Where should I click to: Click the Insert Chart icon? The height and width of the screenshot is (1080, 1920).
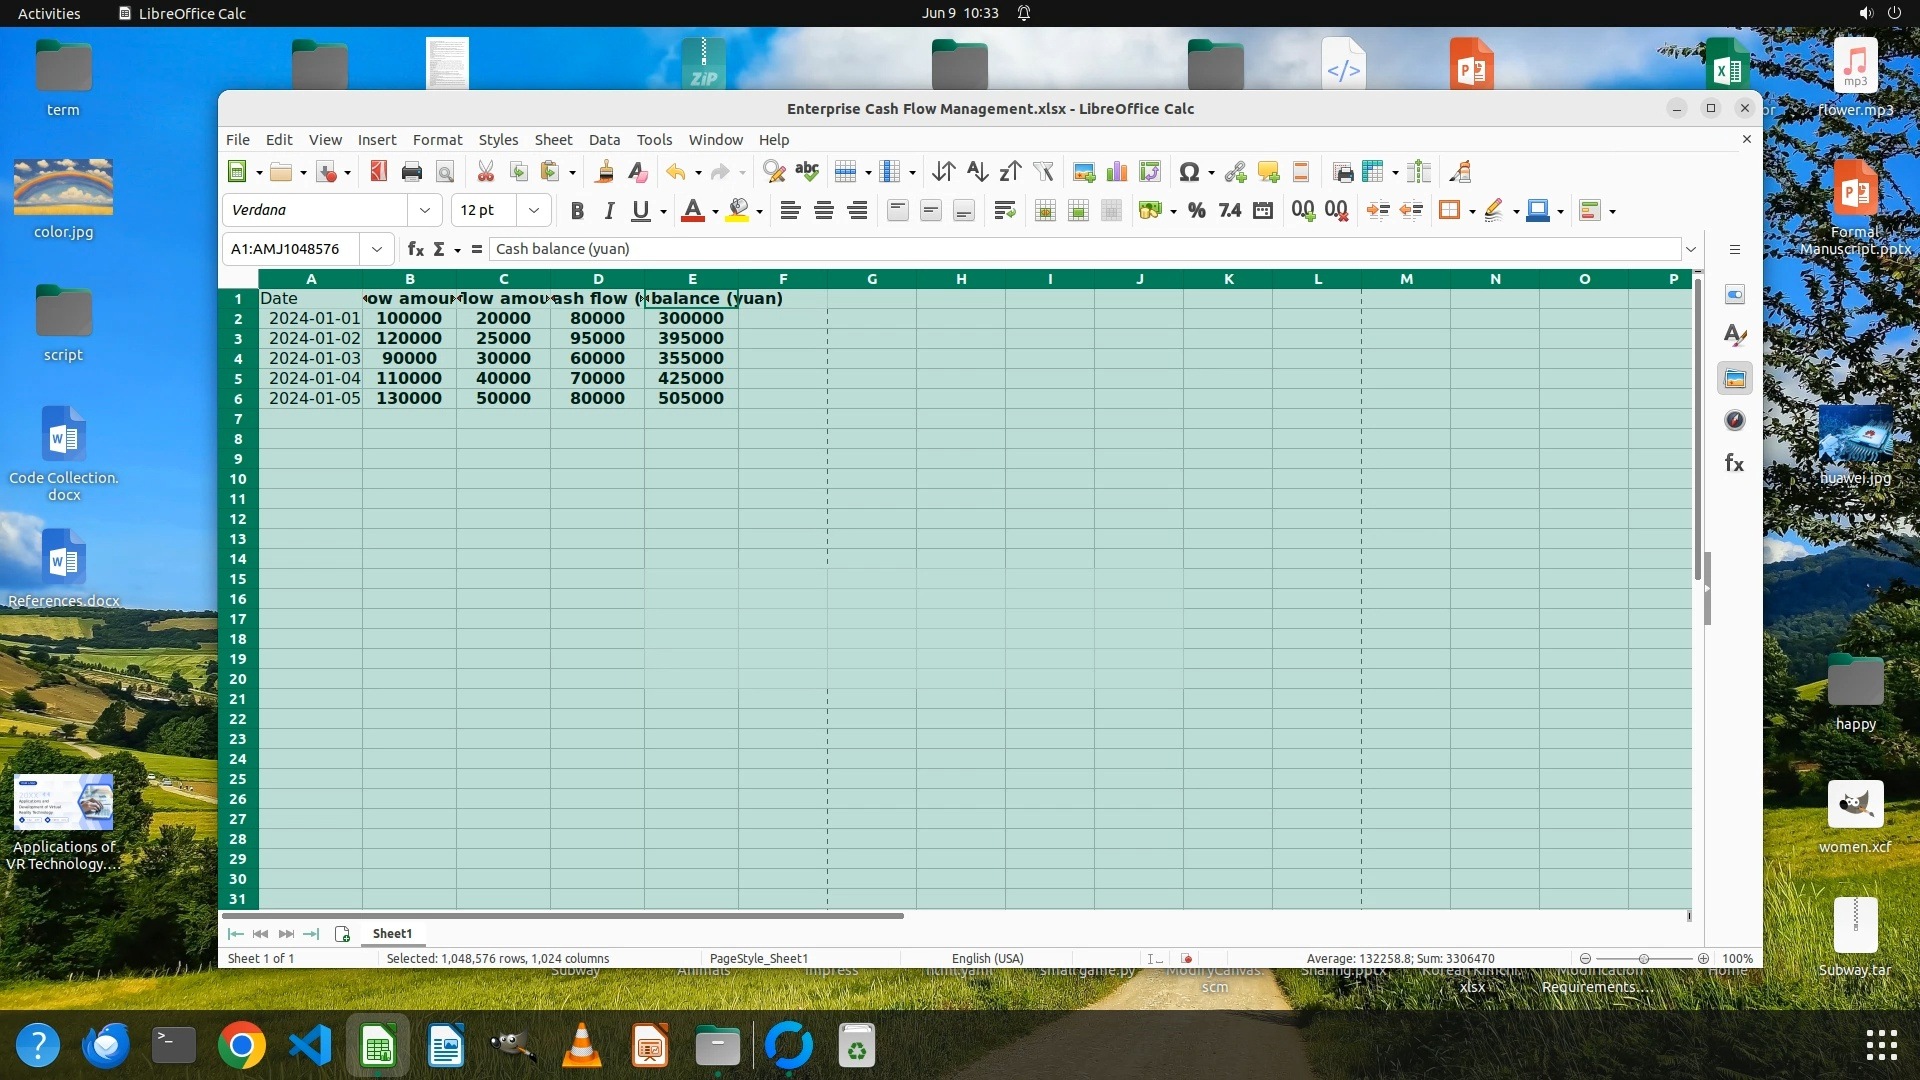(1117, 172)
